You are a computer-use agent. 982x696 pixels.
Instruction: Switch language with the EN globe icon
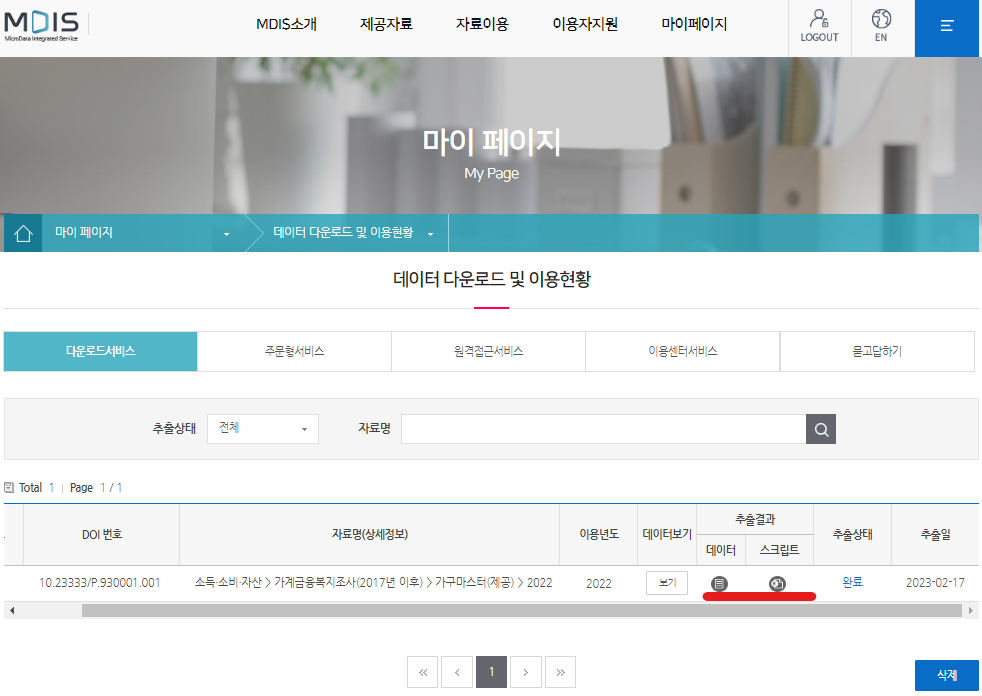(x=881, y=26)
